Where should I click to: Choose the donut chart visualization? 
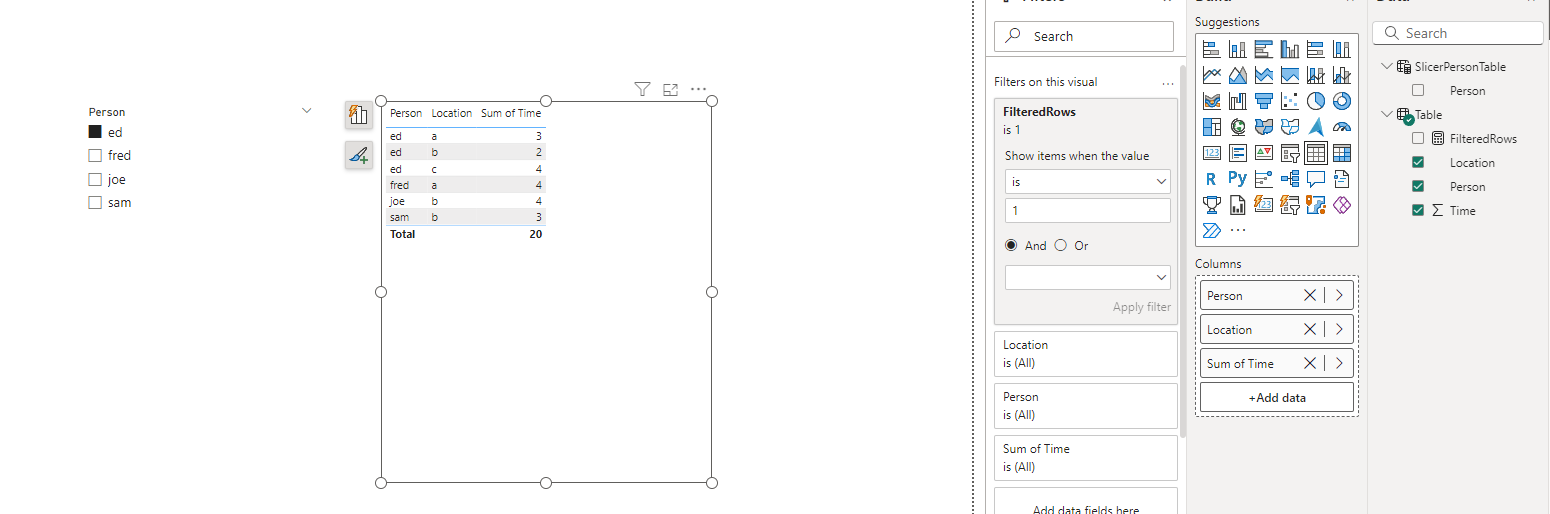click(1342, 100)
